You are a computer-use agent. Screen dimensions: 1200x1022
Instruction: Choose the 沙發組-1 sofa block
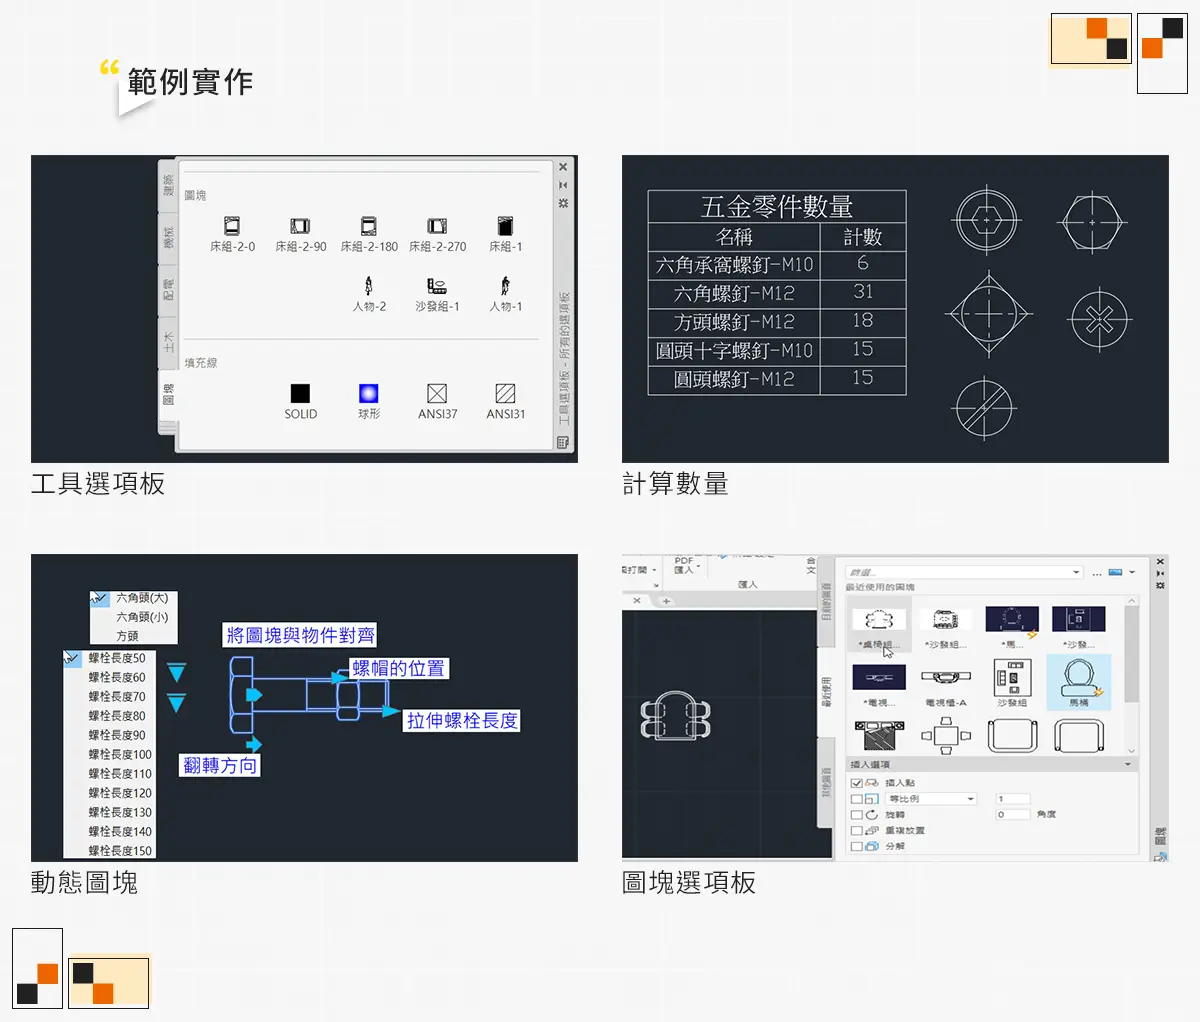pyautogui.click(x=436, y=287)
